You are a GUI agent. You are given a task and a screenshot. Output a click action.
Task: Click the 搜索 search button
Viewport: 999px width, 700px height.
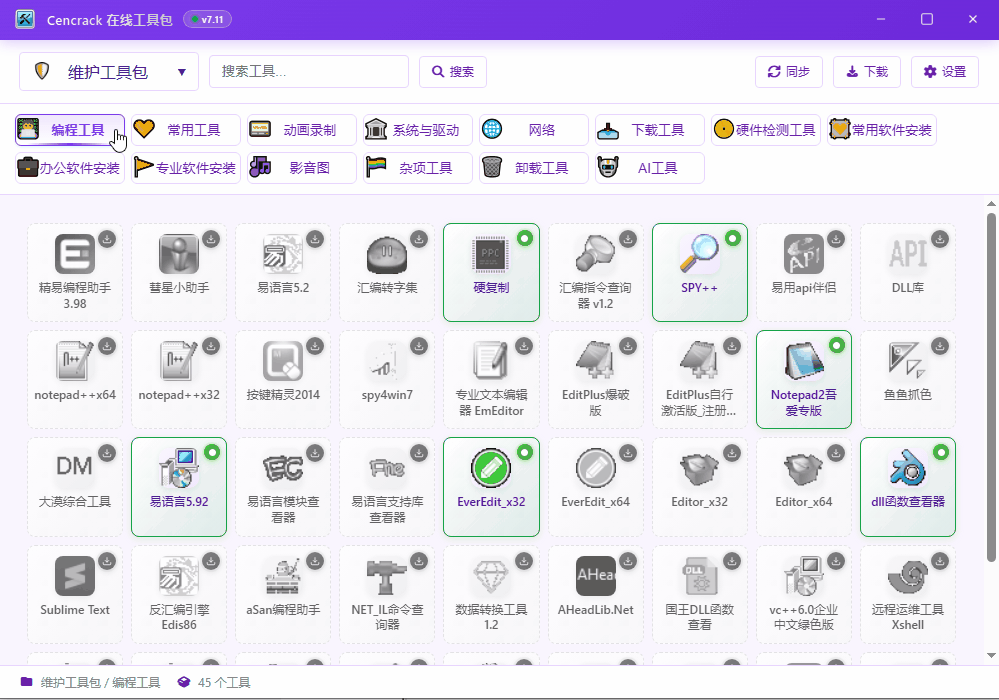click(x=453, y=71)
